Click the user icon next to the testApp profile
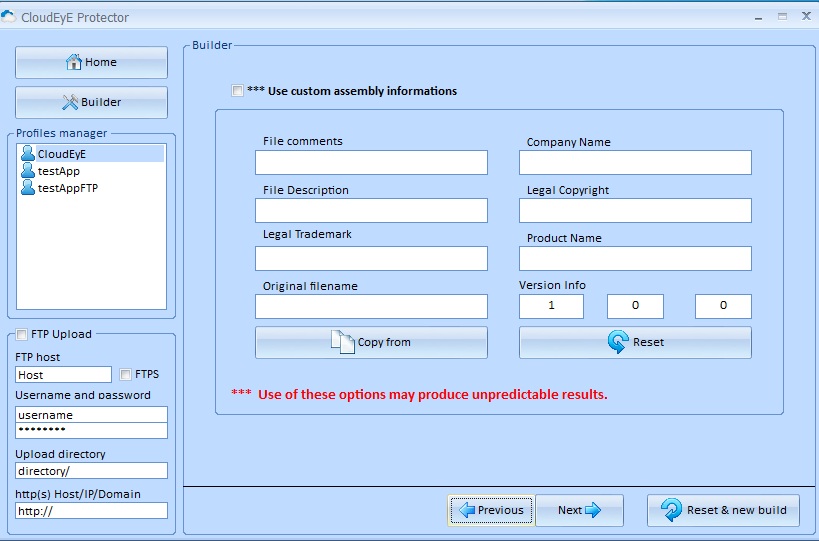Screen dimensions: 819x541 click(28, 171)
